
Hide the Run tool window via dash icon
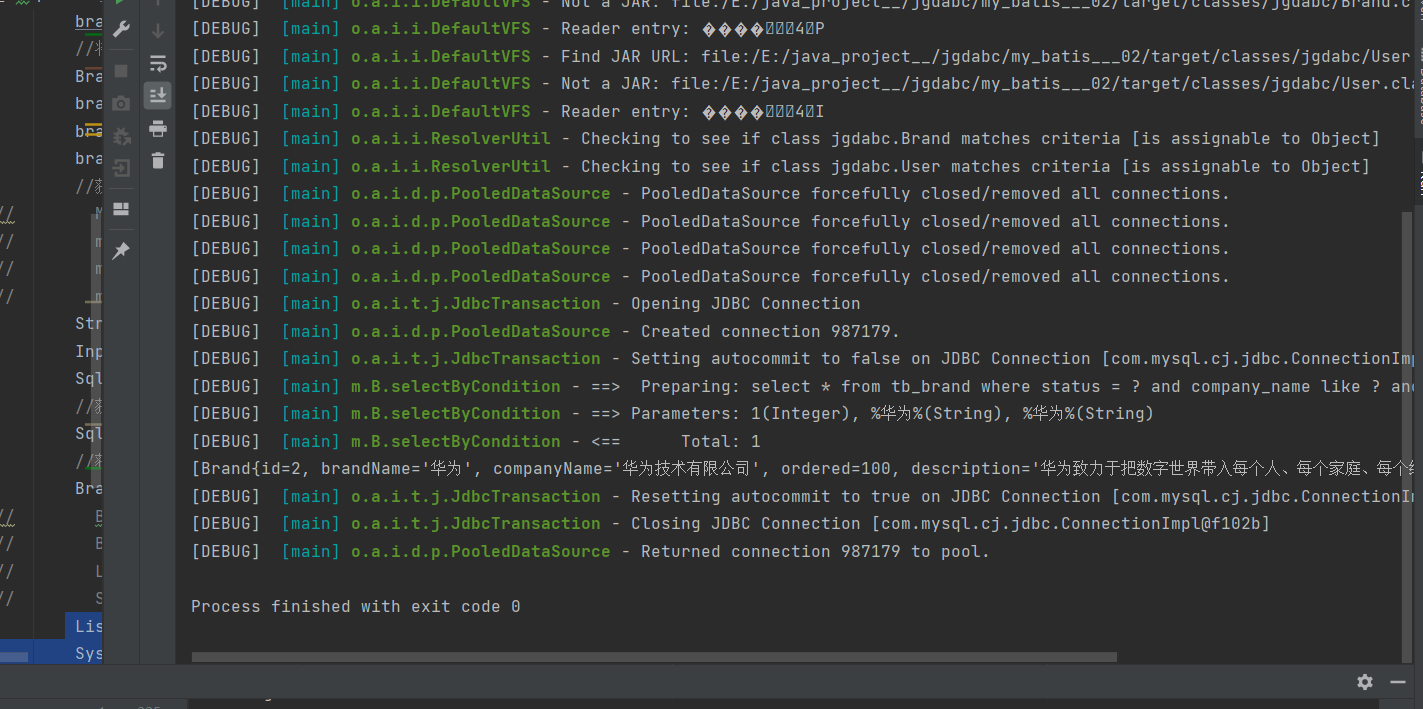tap(1398, 682)
